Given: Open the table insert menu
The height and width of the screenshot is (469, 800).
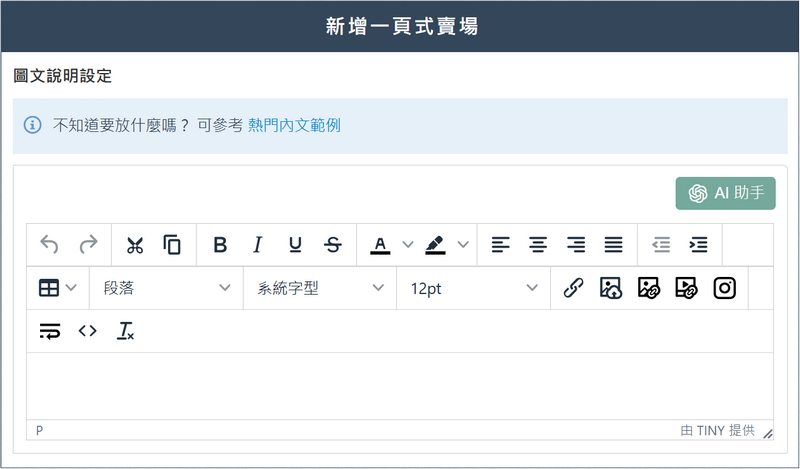Looking at the screenshot, I should coord(58,288).
